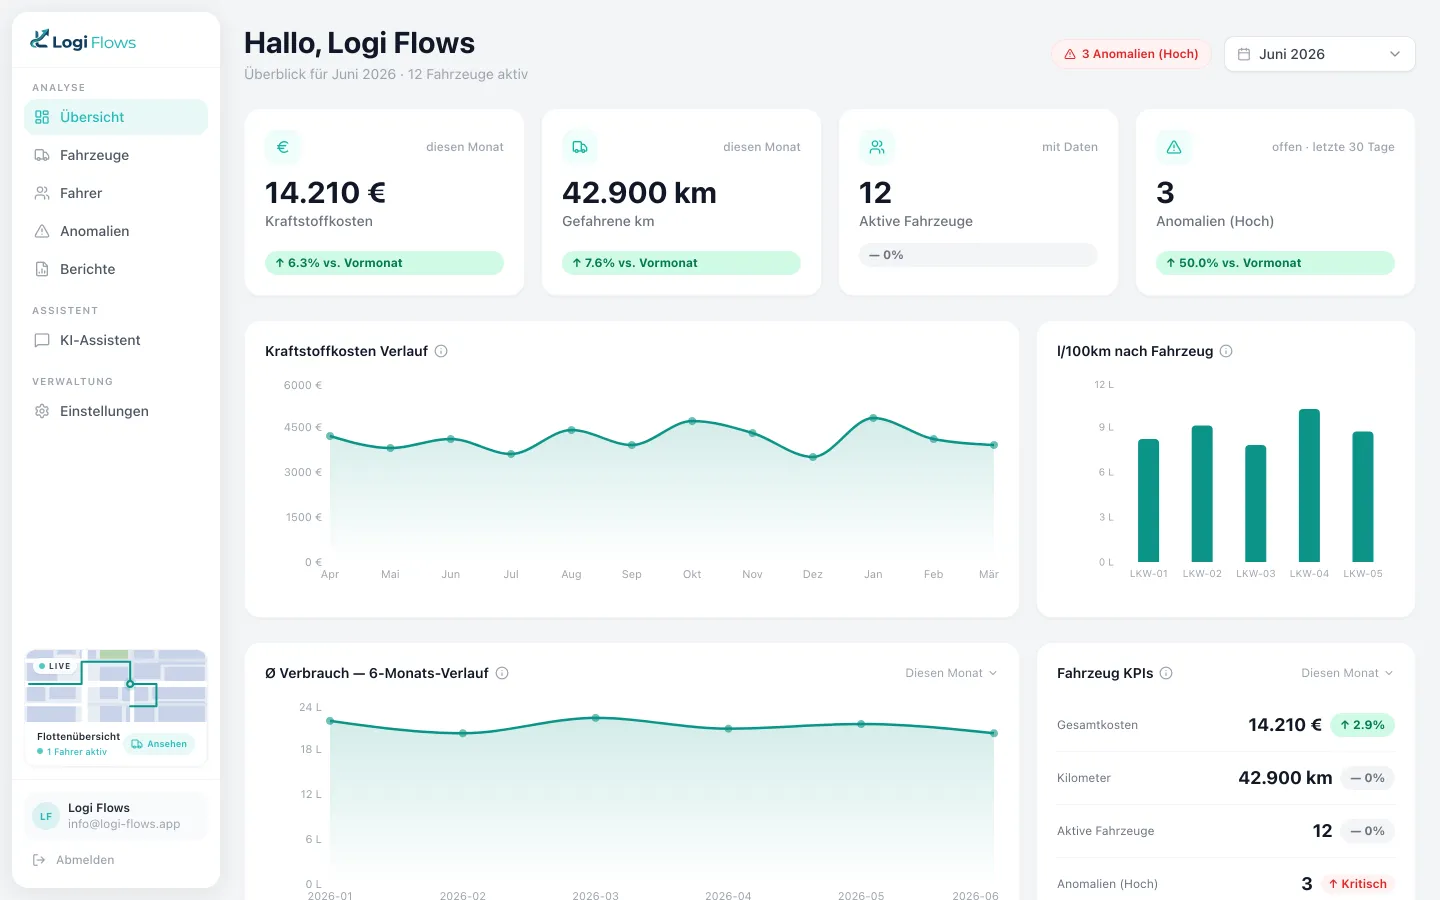The width and height of the screenshot is (1440, 900).
Task: Click the 14.210 € value in Fahrzeug KPIs
Action: coord(1285,725)
